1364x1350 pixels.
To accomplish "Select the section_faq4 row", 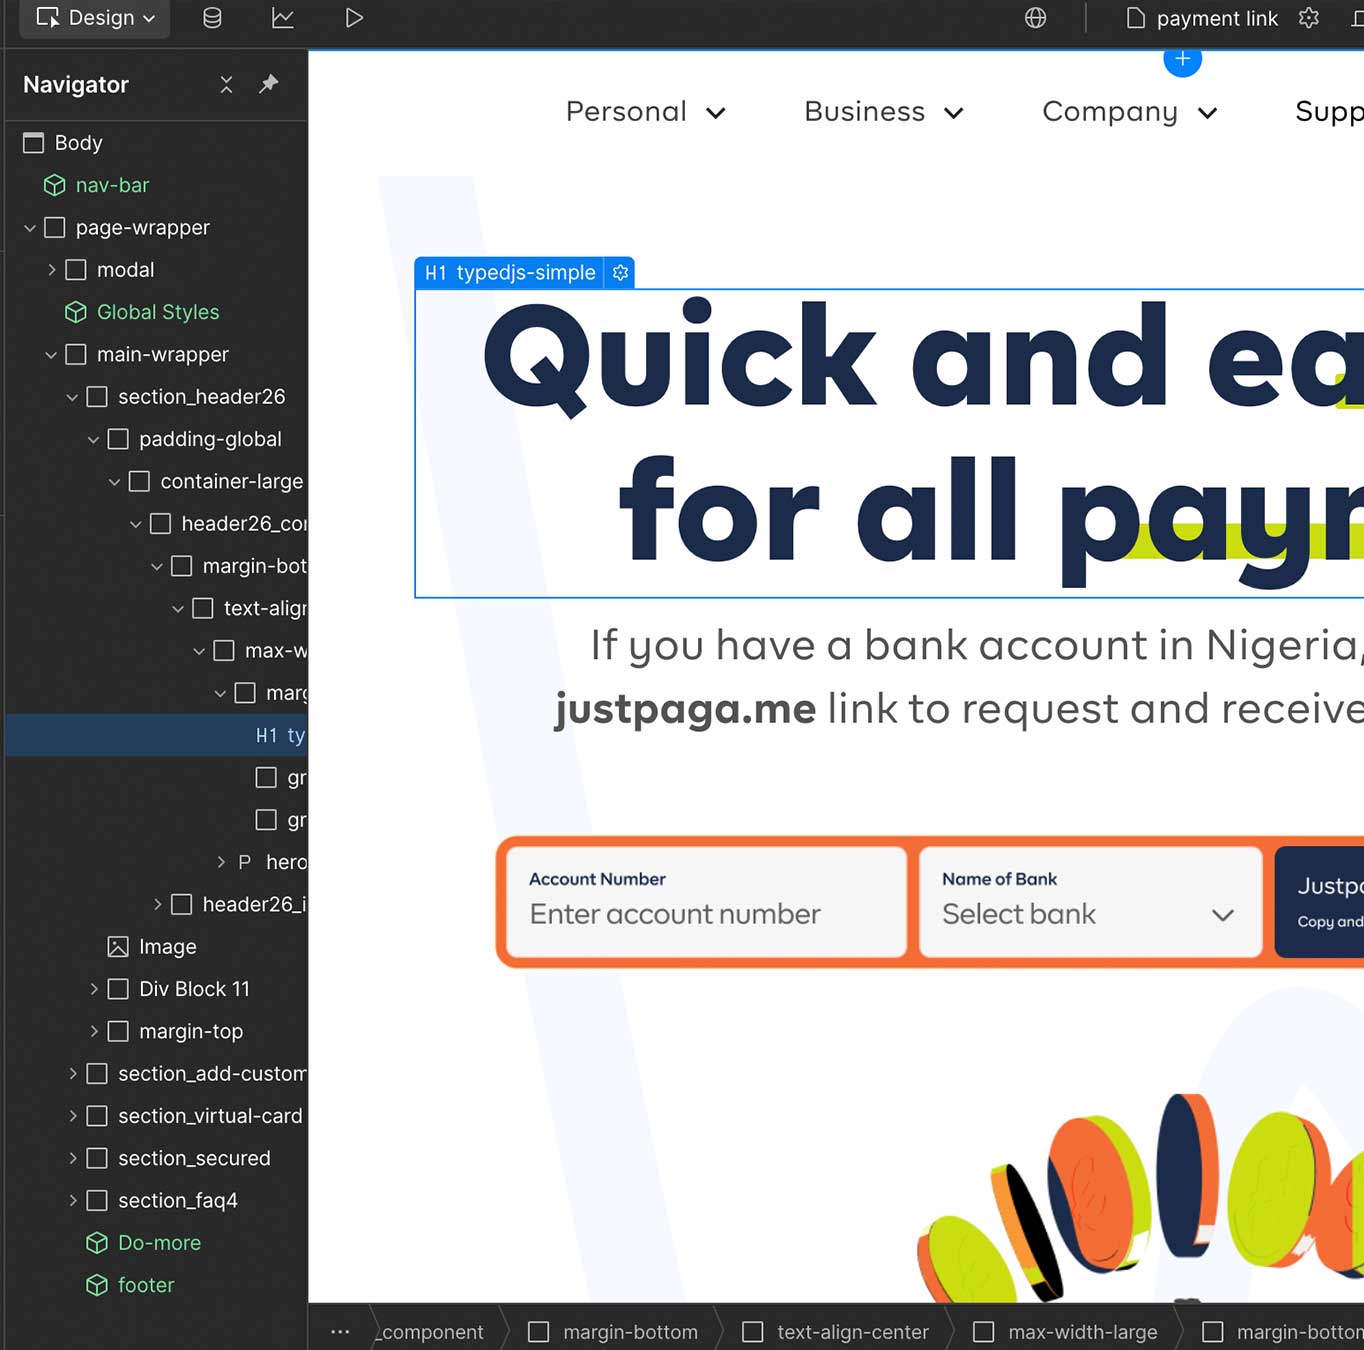I will [156, 1201].
